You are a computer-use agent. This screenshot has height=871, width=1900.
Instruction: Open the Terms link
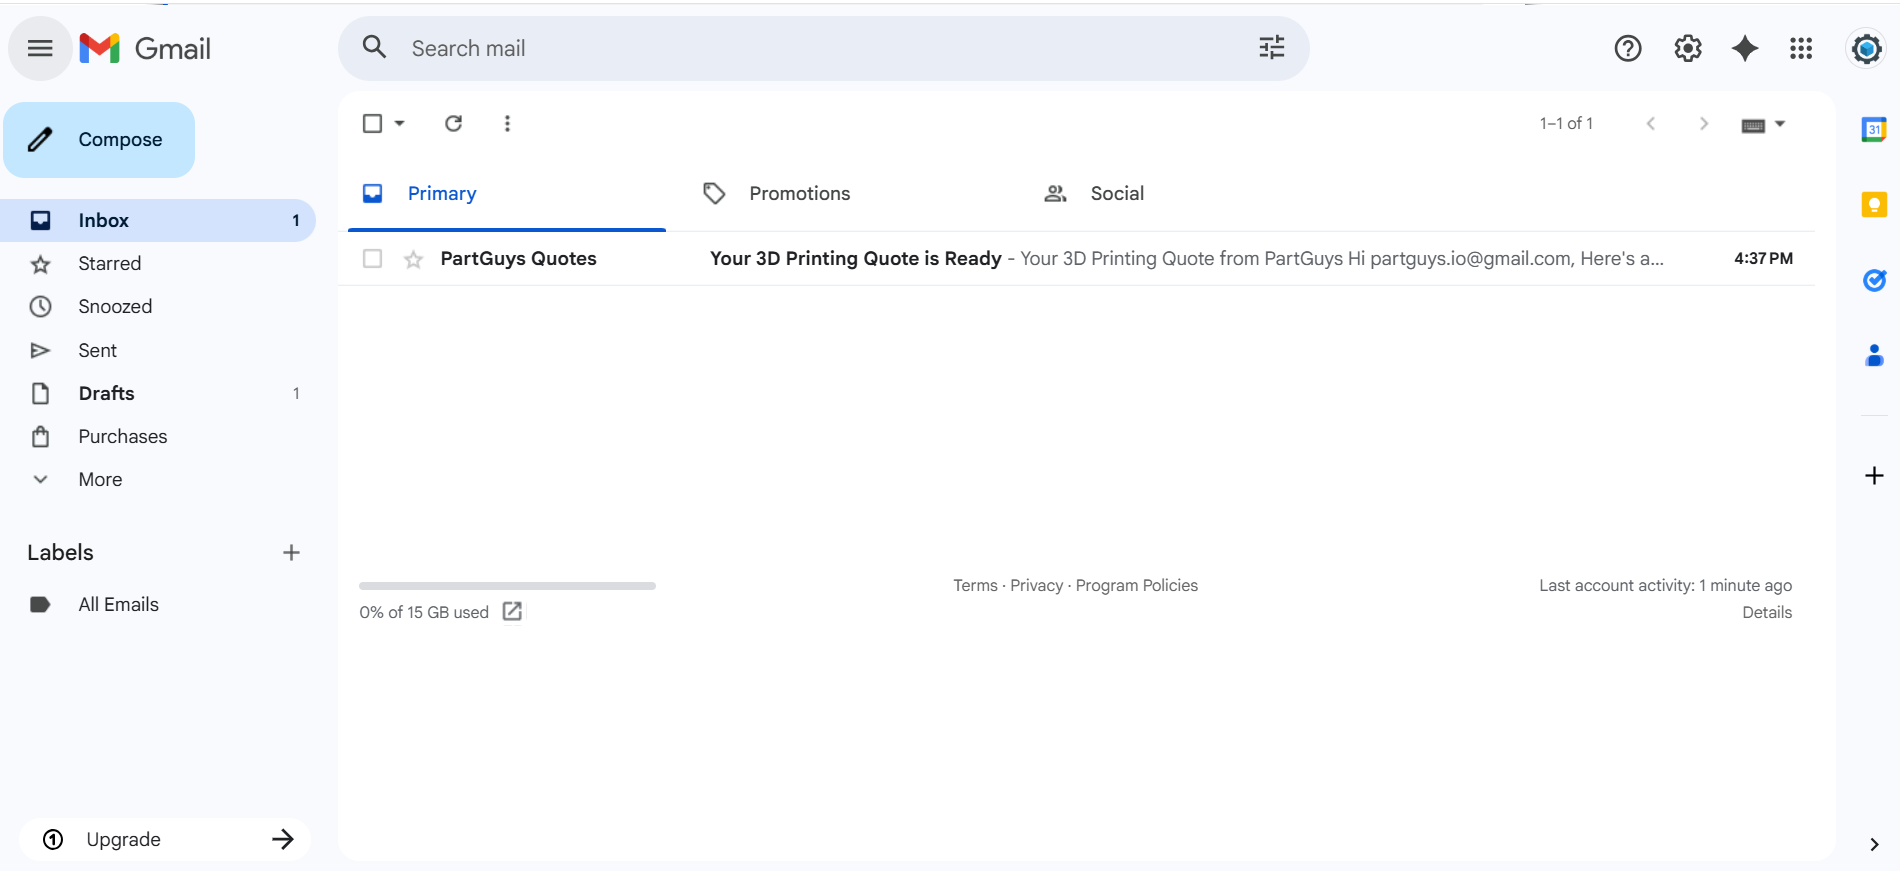click(975, 585)
